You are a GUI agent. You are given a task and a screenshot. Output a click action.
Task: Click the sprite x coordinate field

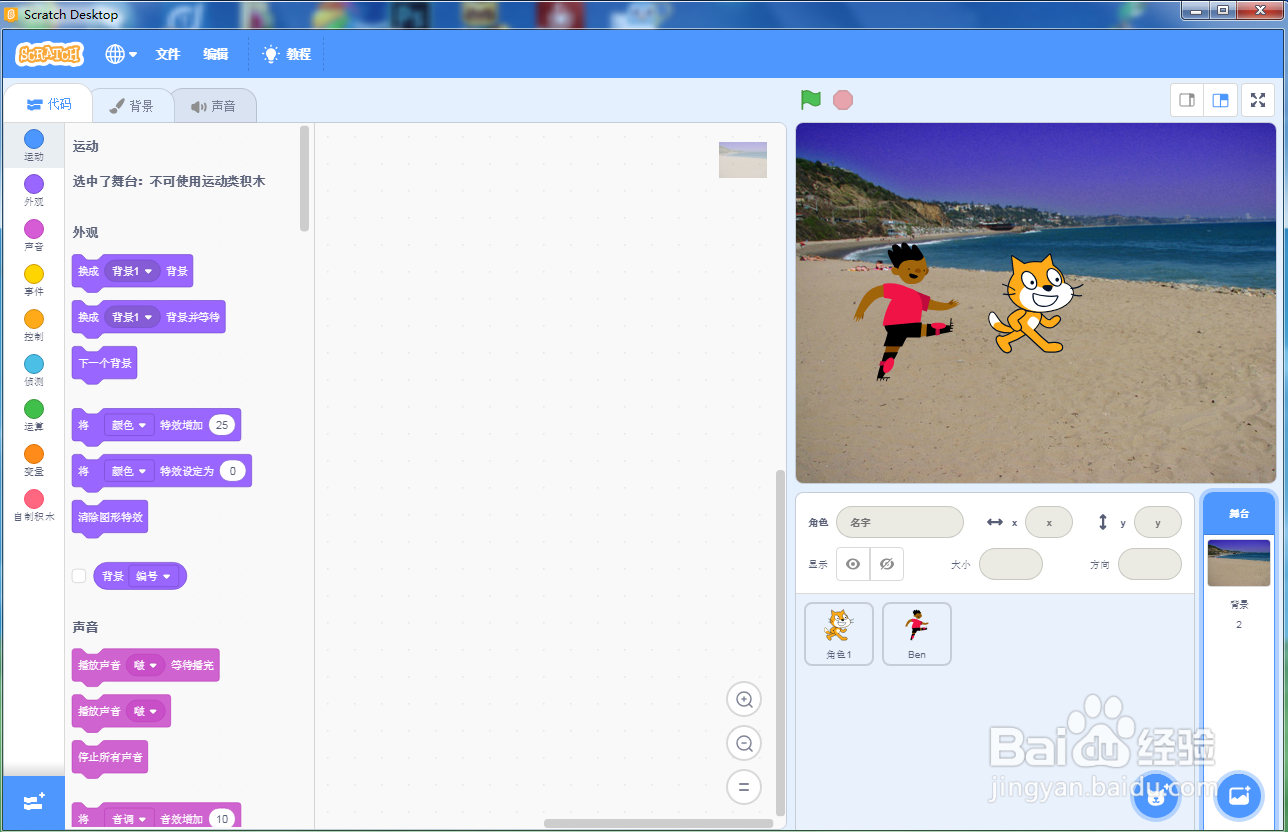coord(1049,522)
